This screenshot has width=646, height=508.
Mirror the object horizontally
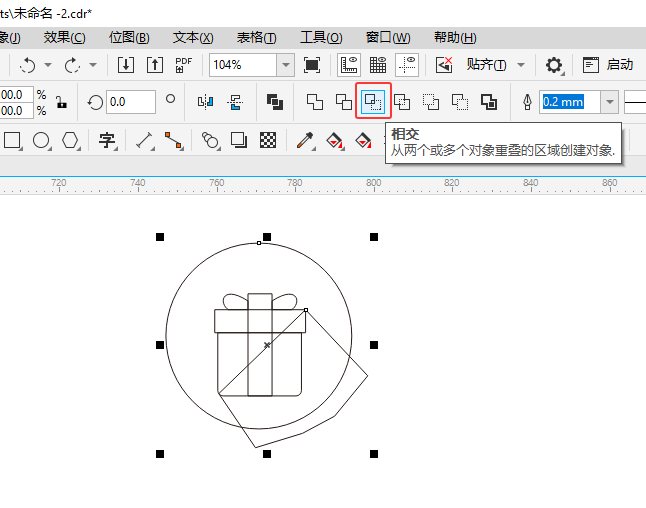tap(206, 101)
